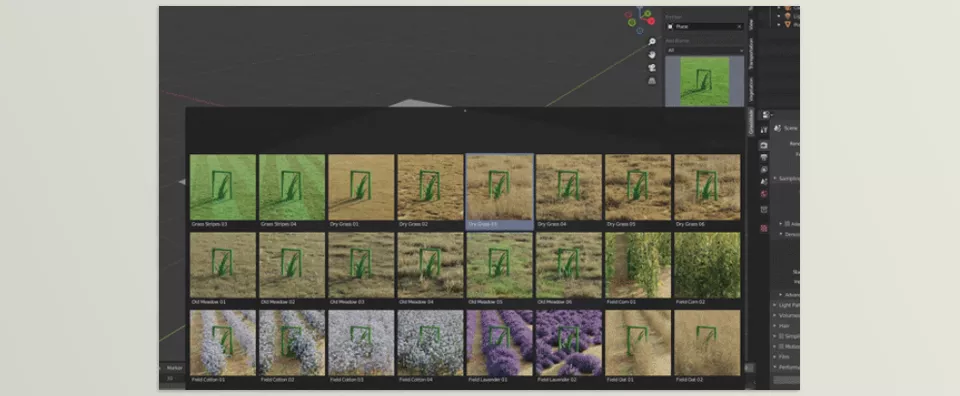
Task: Open the Tool properties tab icon
Action: pyautogui.click(x=763, y=130)
